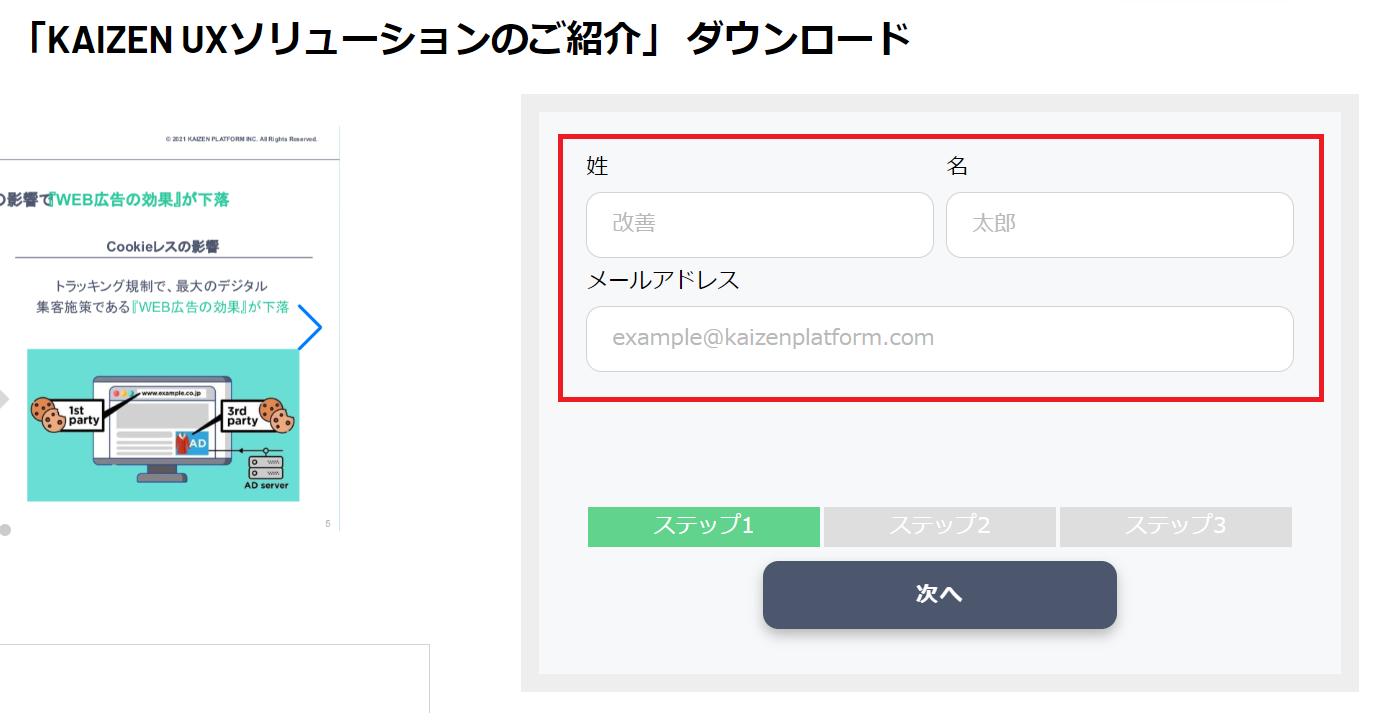Screen dimensions: 1383x713
Task: Select the ステップ3 step indicator
Action: (1175, 526)
